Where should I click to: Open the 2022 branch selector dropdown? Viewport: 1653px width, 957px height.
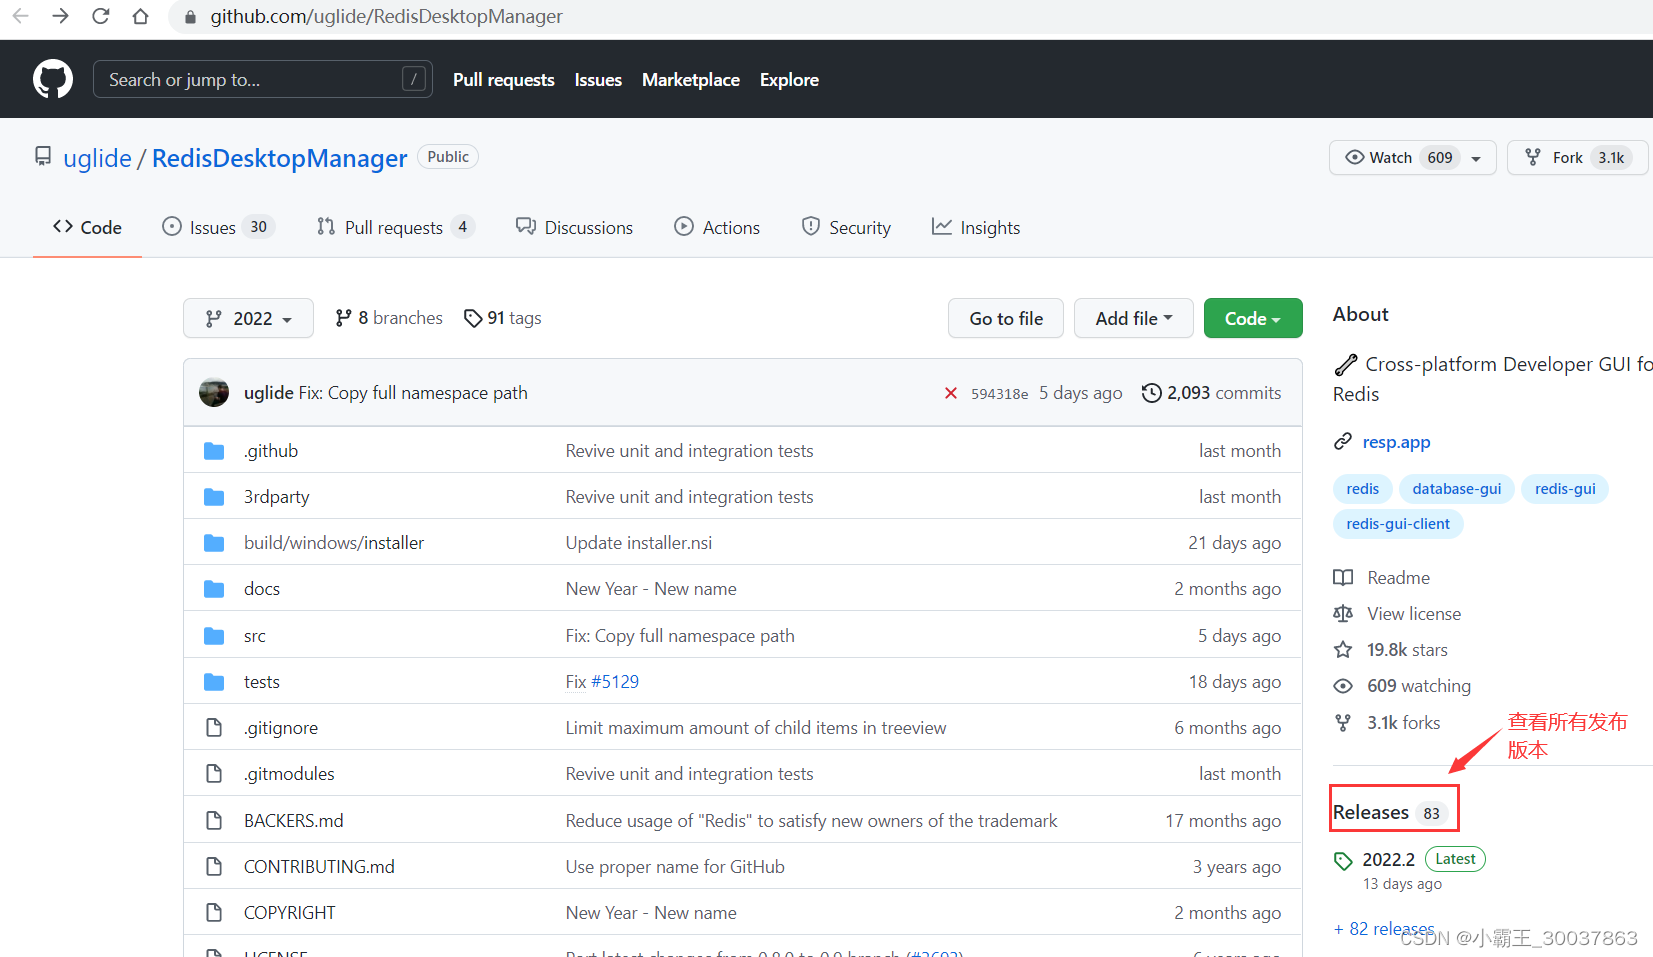pos(248,318)
